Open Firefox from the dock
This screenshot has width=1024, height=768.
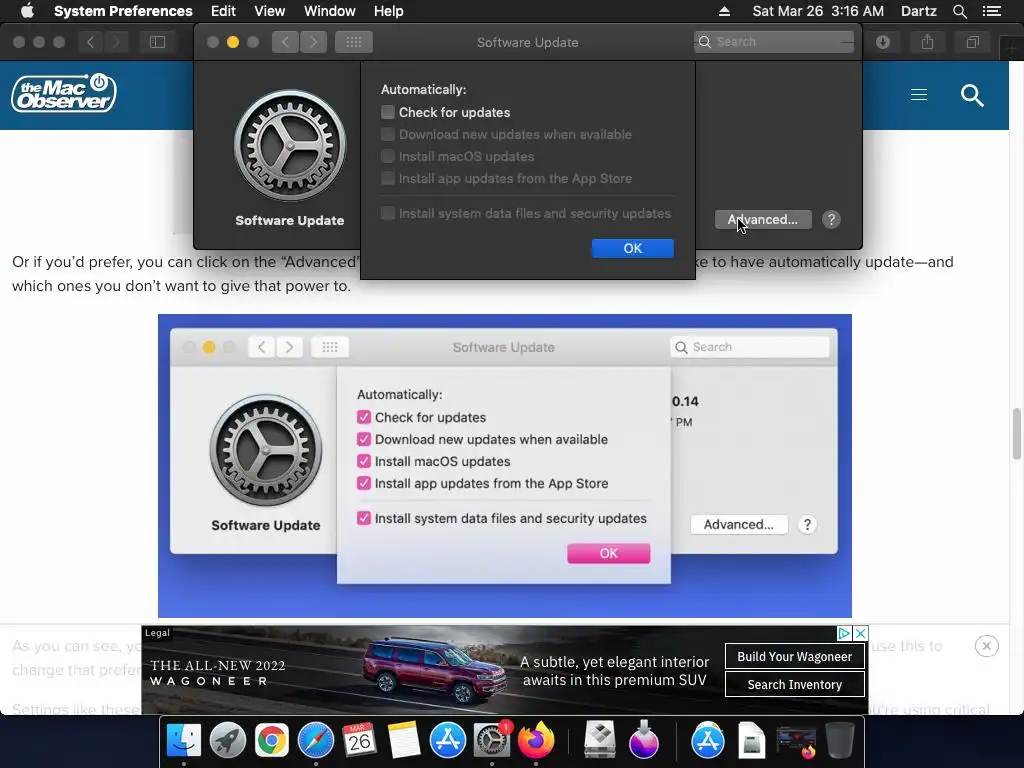[x=536, y=741]
